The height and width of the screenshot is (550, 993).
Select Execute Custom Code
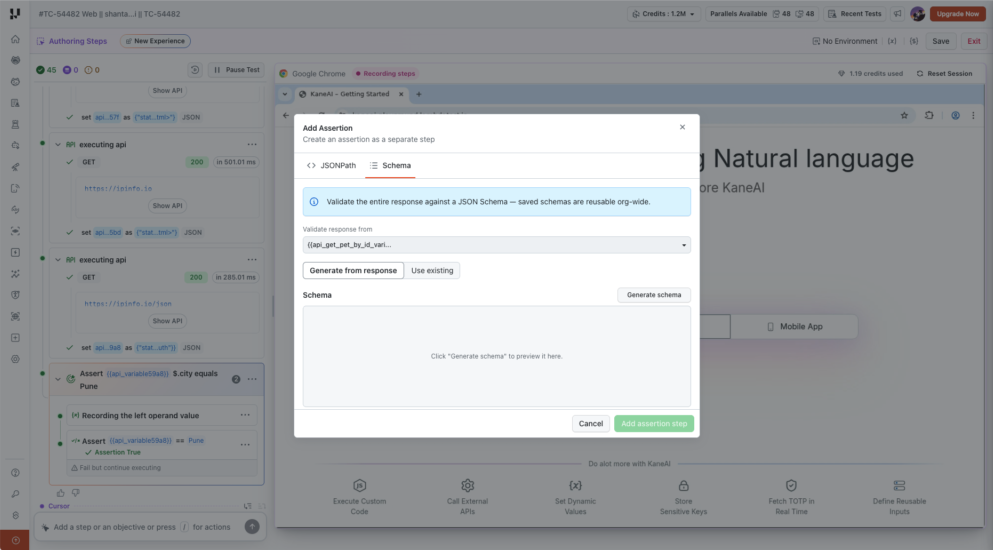coord(359,497)
